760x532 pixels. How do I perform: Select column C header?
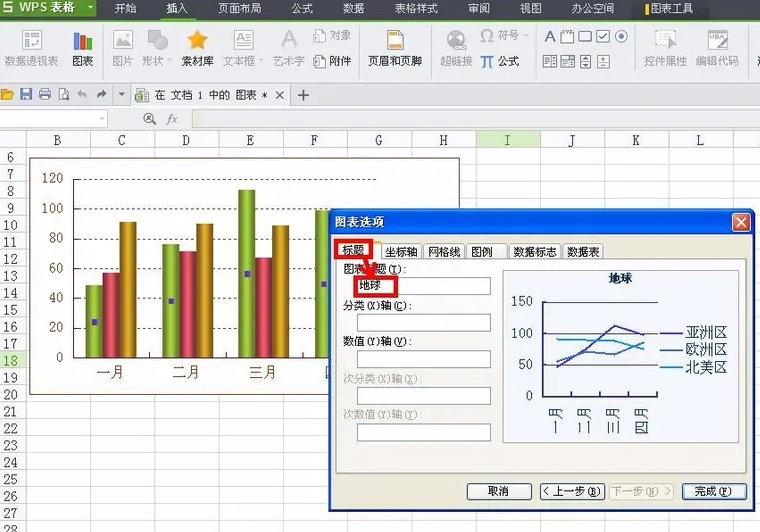click(x=122, y=140)
